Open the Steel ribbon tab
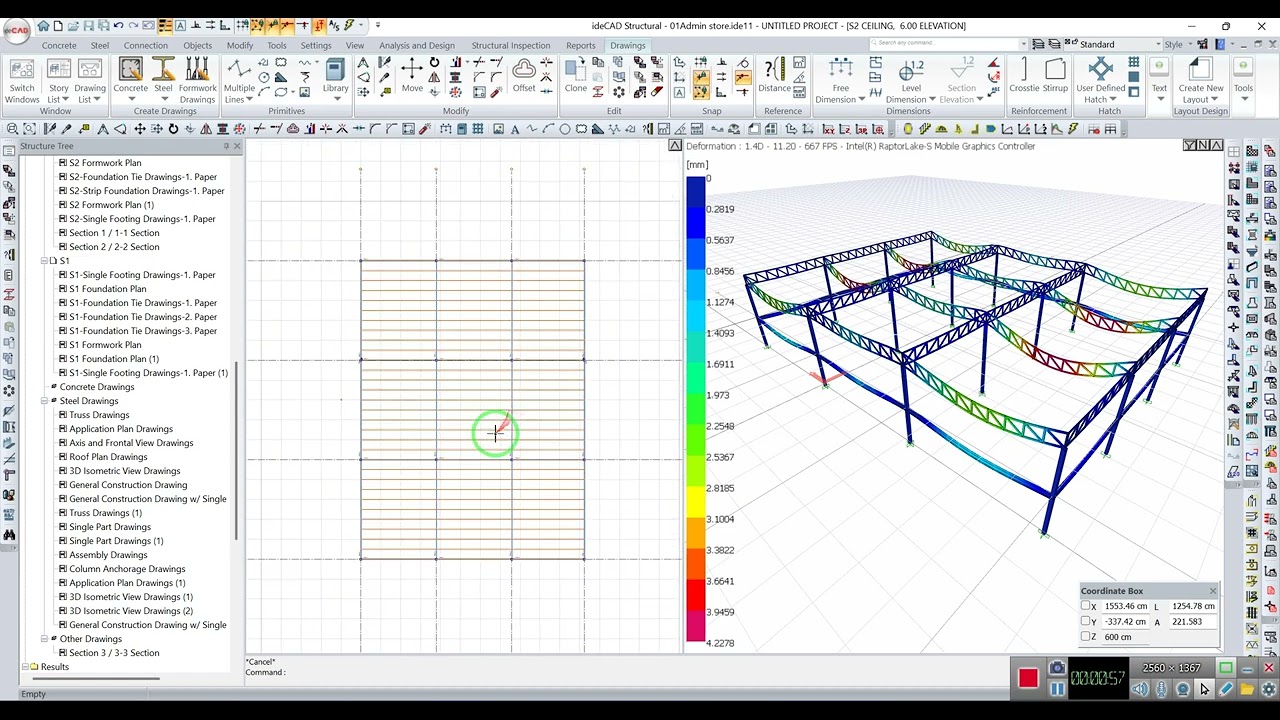 (100, 45)
